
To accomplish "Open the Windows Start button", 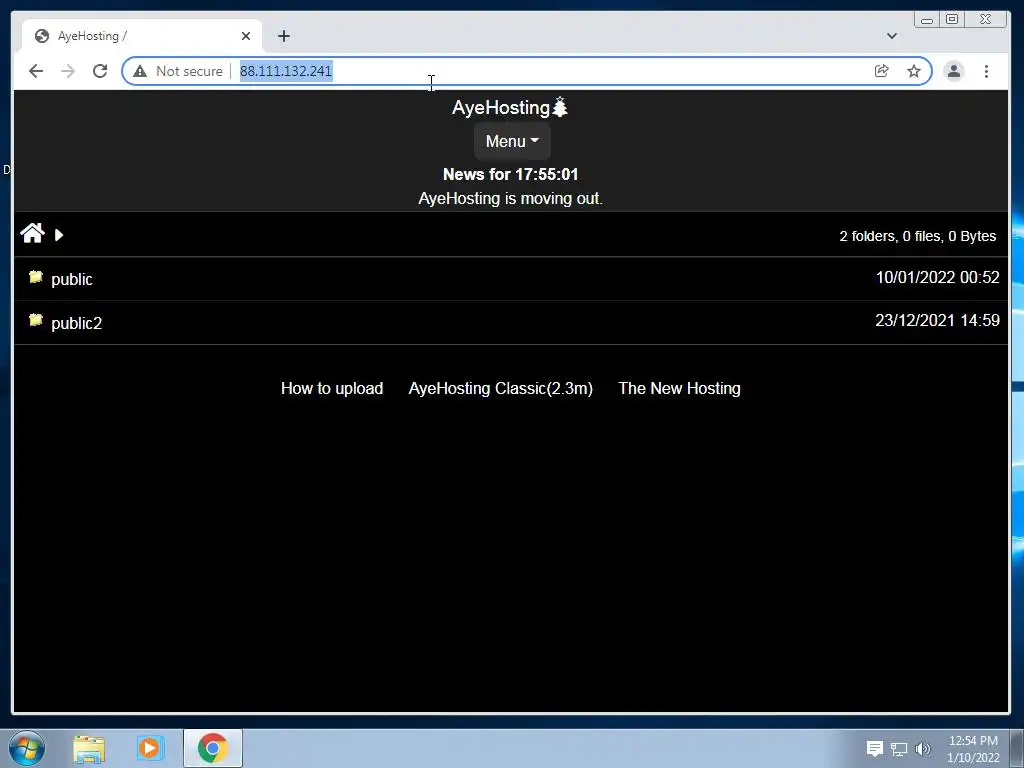I will coord(27,748).
